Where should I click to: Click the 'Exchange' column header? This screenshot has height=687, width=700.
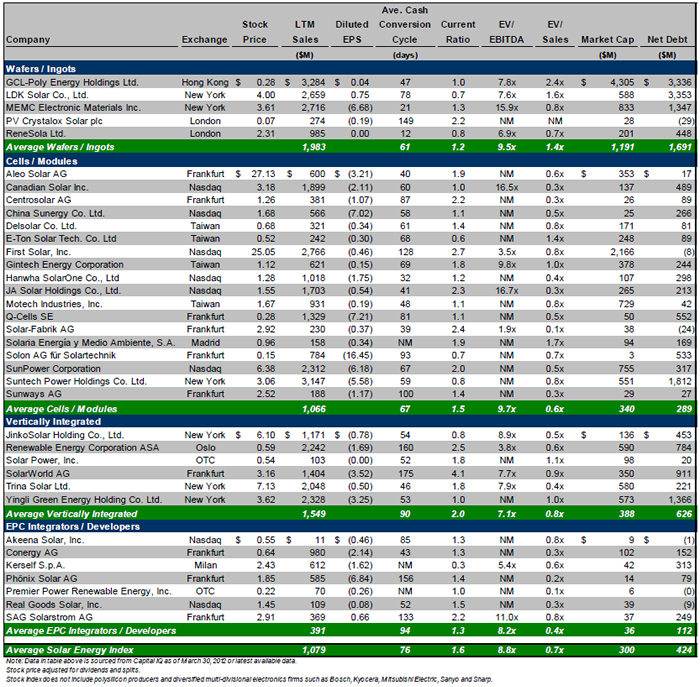click(x=204, y=40)
